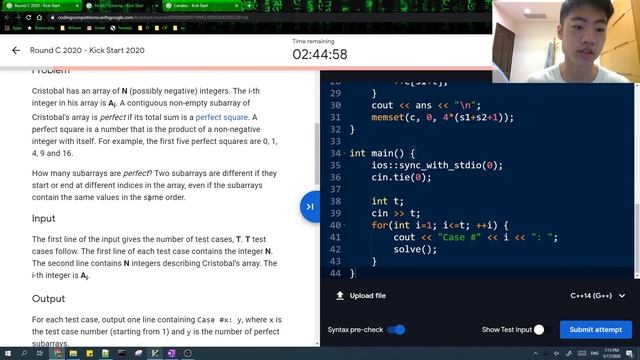Click in the code editor on the solve(); line
This screenshot has height=360, width=640.
click(415, 249)
